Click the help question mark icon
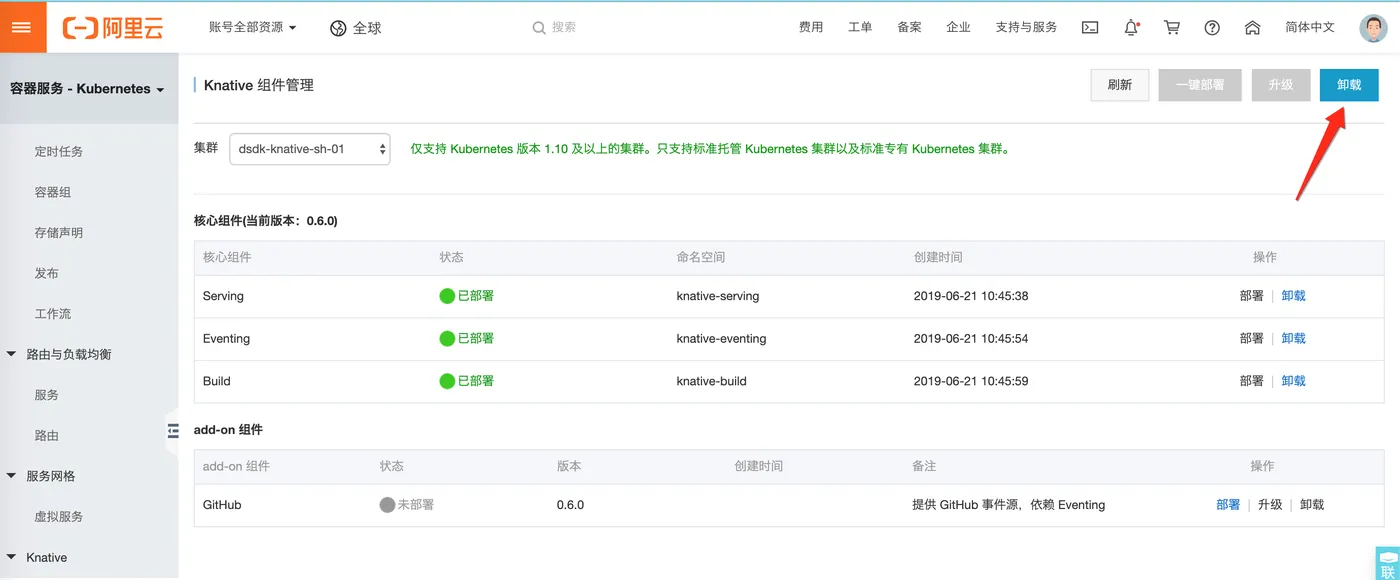The image size is (1400, 580). (1212, 28)
